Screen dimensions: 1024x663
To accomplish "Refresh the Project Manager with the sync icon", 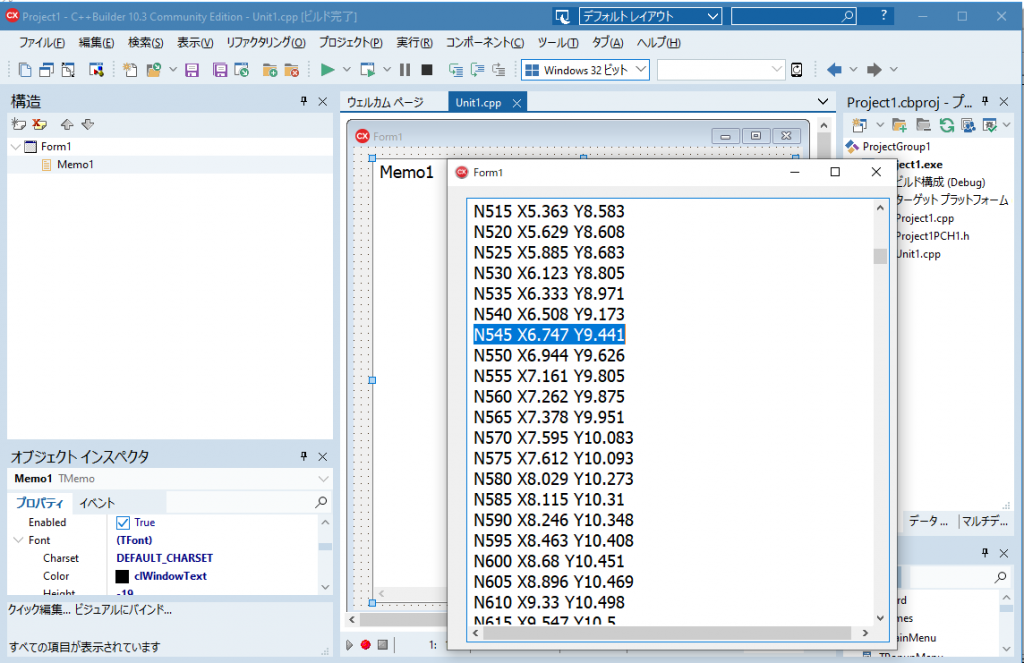I will point(946,123).
